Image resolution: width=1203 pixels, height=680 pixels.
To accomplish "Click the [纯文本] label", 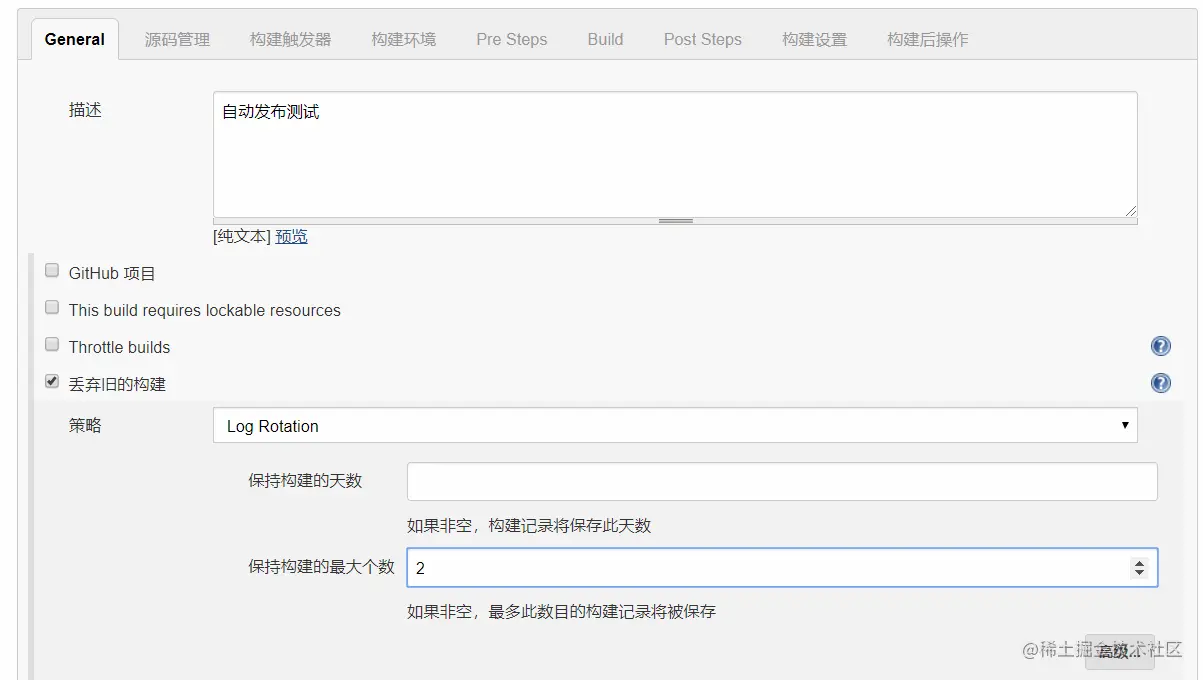I will click(242, 237).
